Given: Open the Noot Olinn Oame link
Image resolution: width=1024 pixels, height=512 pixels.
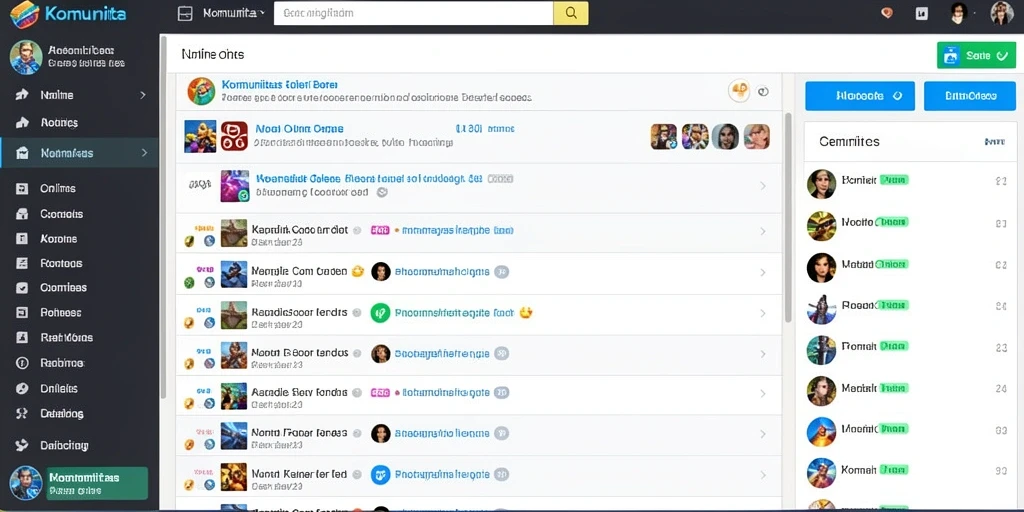Looking at the screenshot, I should pyautogui.click(x=299, y=129).
